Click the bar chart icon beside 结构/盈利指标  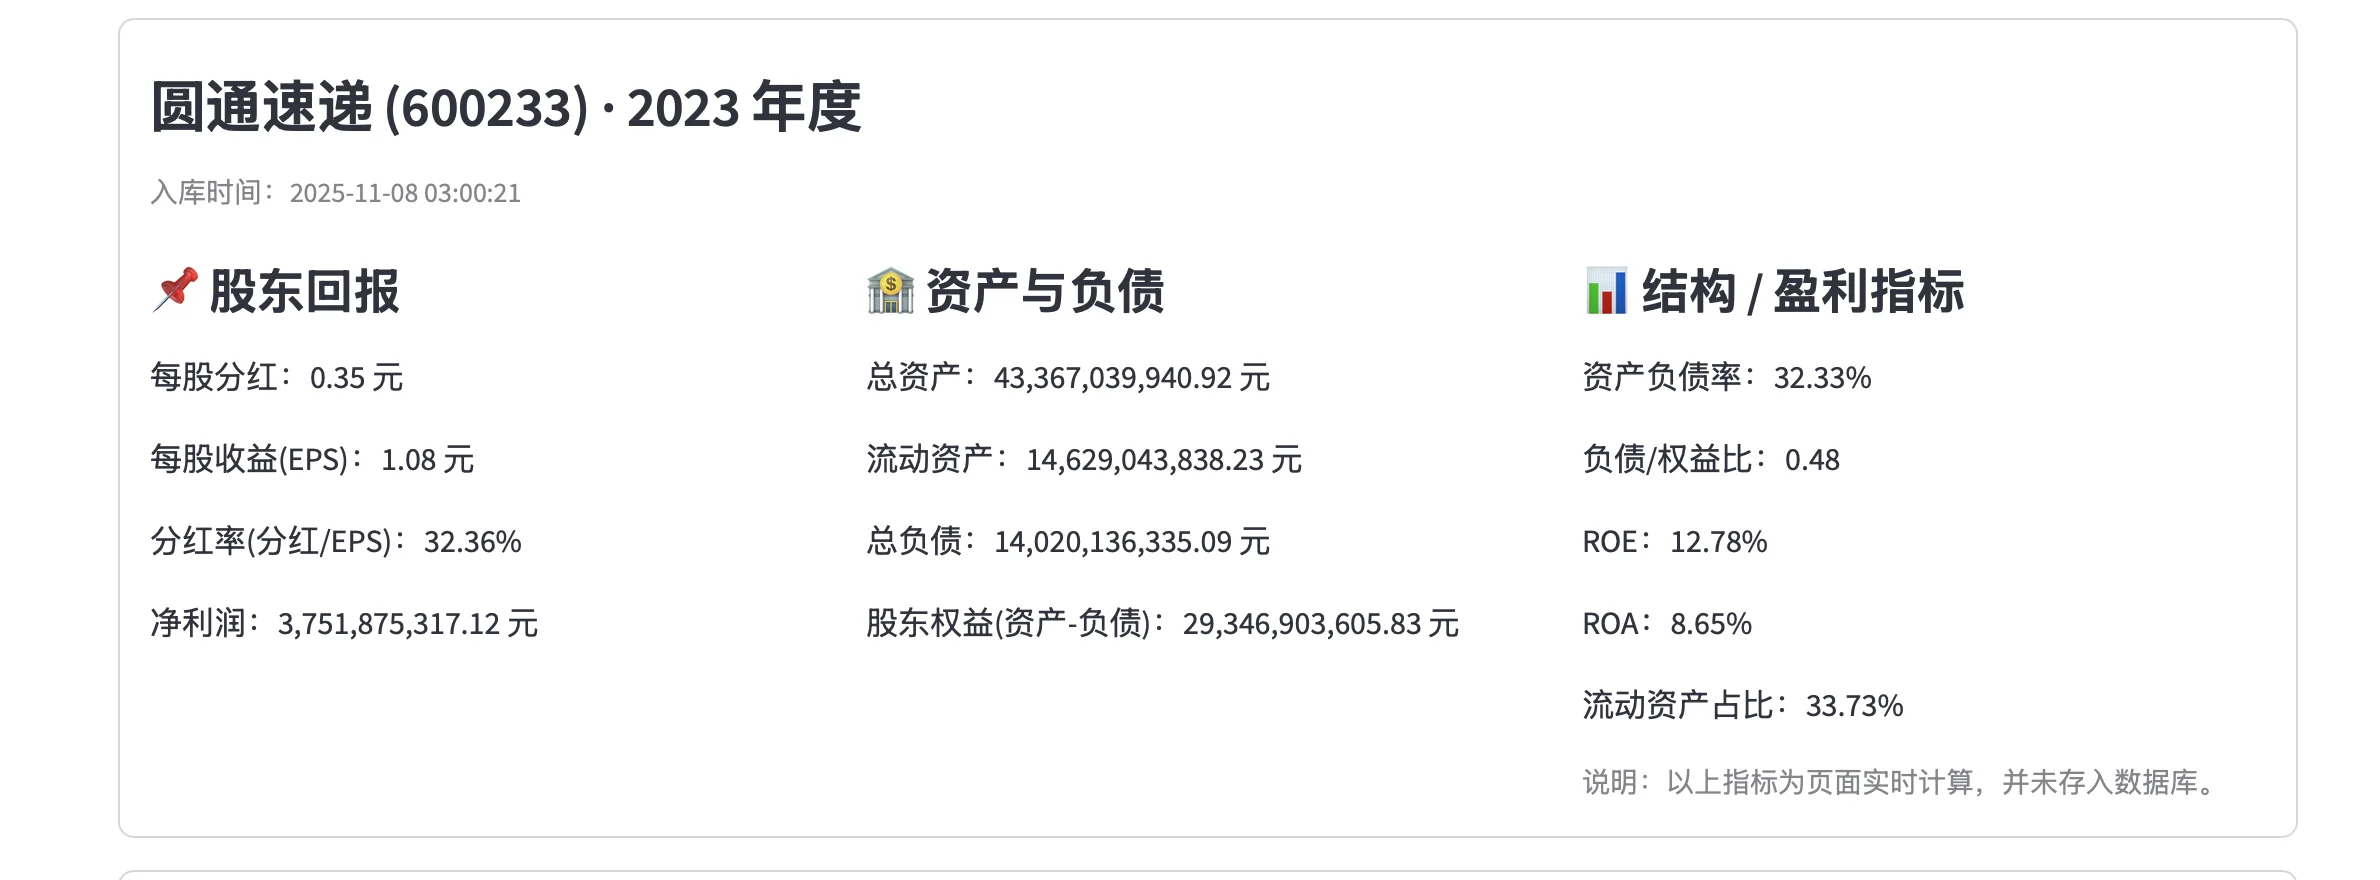click(1606, 291)
